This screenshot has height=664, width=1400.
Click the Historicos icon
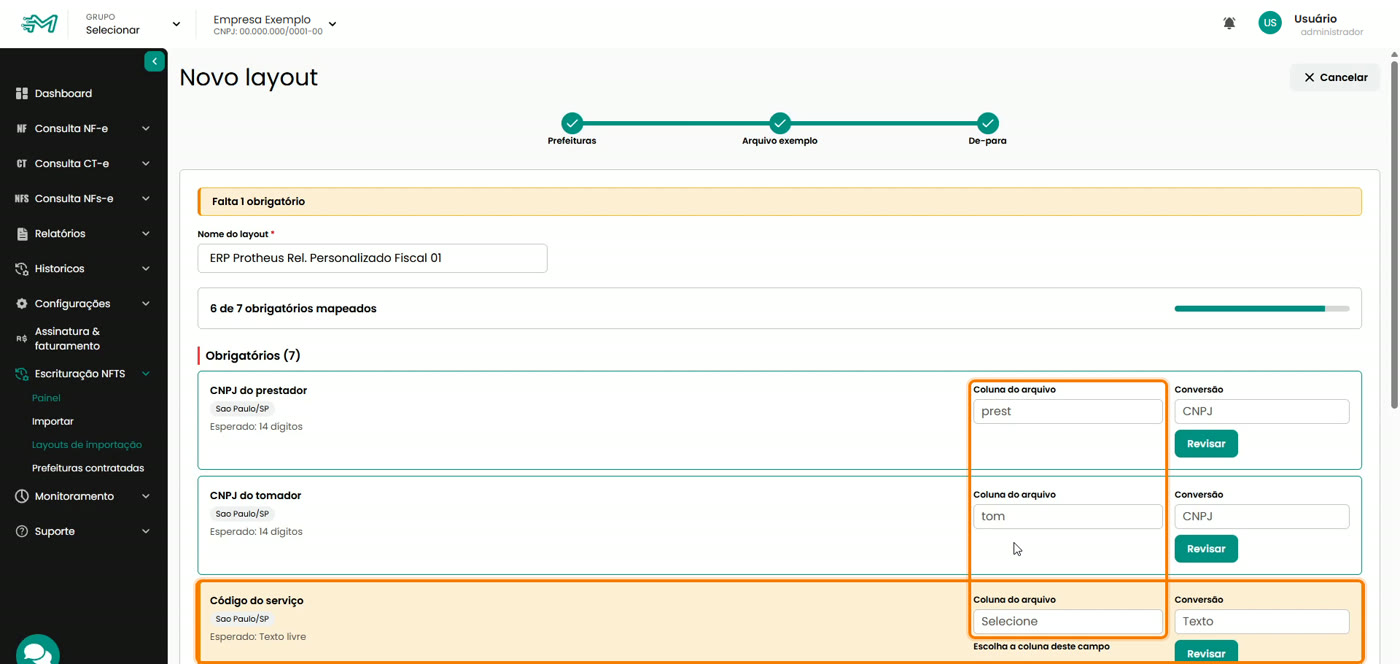pyautogui.click(x=22, y=269)
